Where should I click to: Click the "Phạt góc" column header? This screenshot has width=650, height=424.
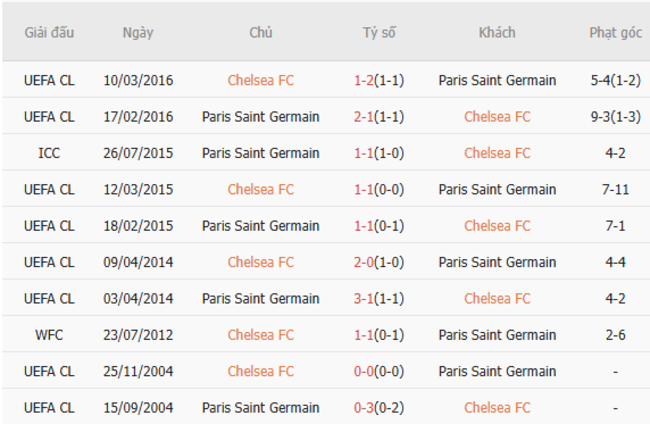click(x=615, y=32)
